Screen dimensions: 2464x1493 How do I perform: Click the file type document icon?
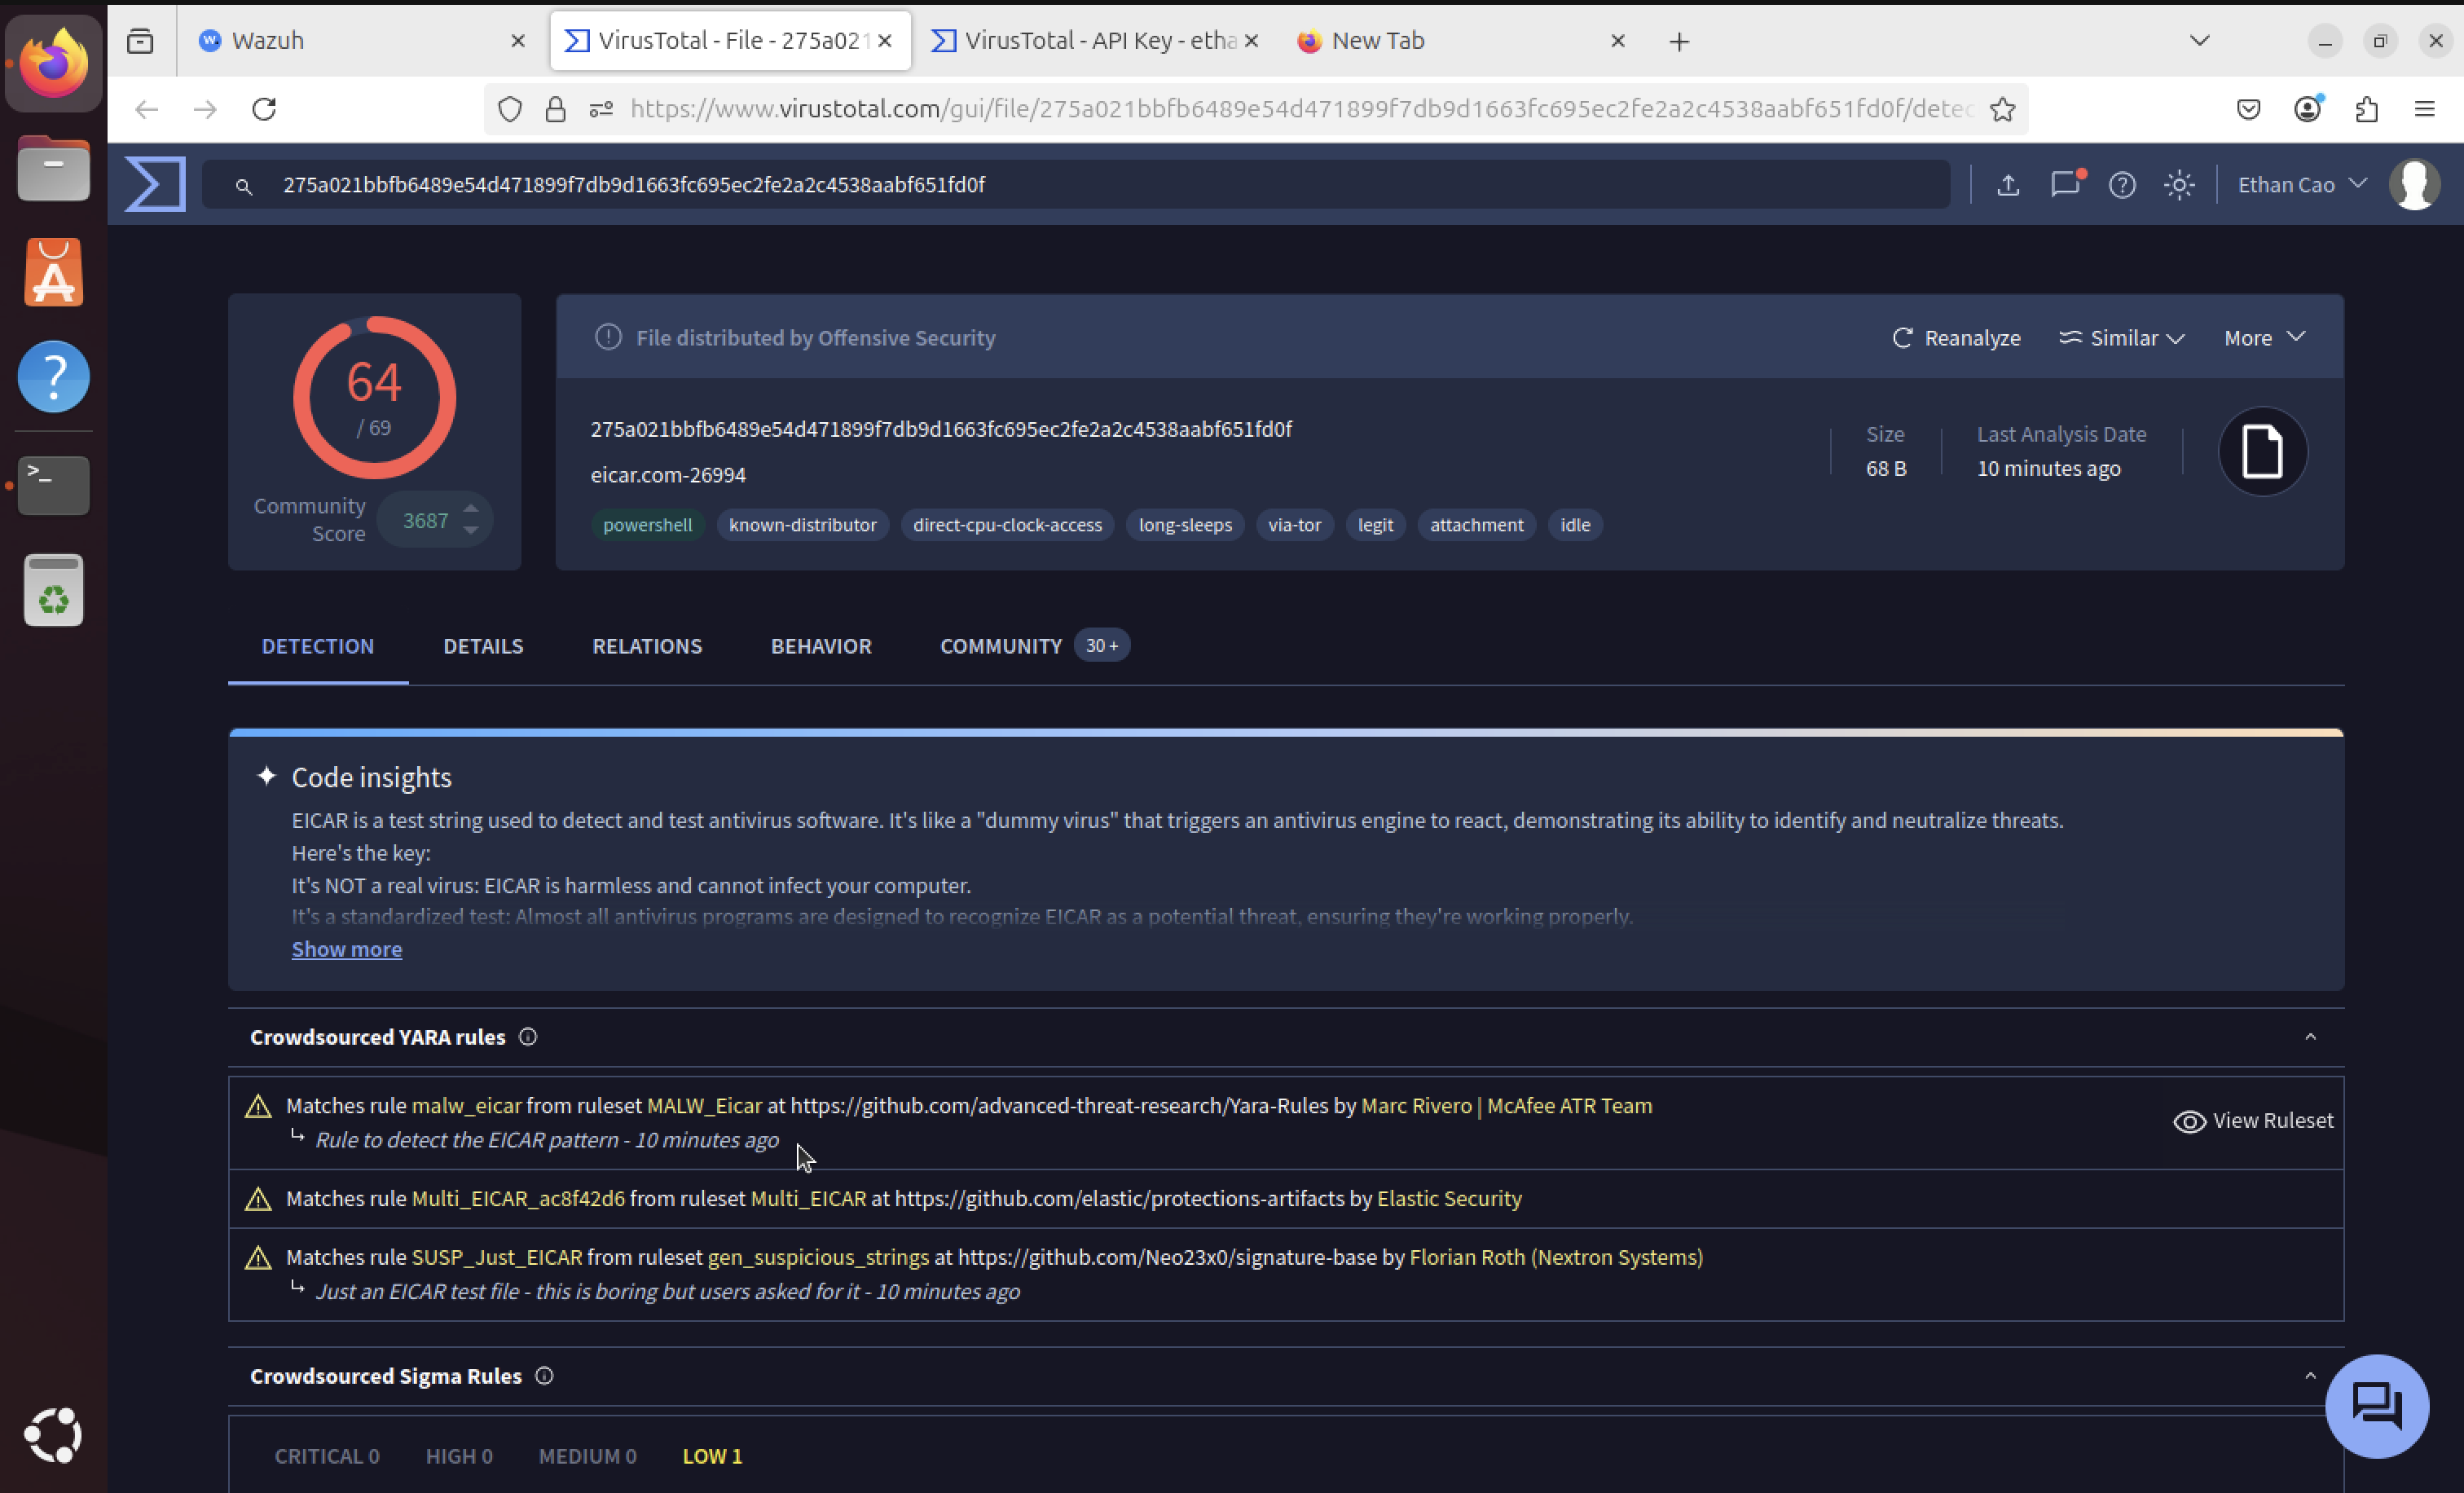pyautogui.click(x=2262, y=451)
